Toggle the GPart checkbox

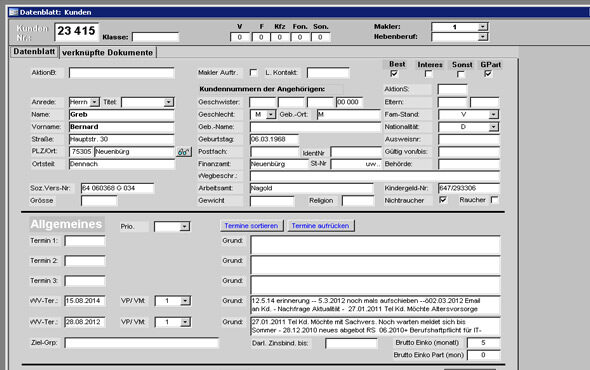[488, 74]
